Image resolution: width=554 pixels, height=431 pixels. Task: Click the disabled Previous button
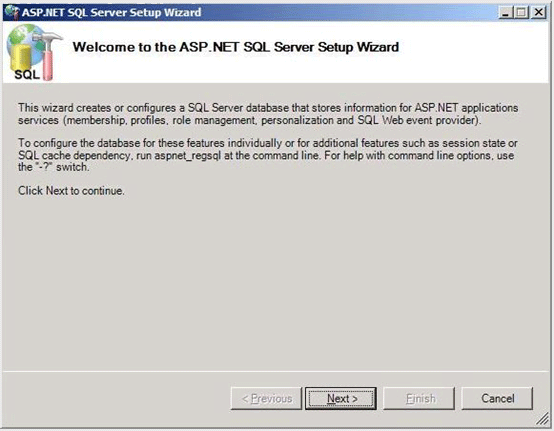pyautogui.click(x=266, y=398)
